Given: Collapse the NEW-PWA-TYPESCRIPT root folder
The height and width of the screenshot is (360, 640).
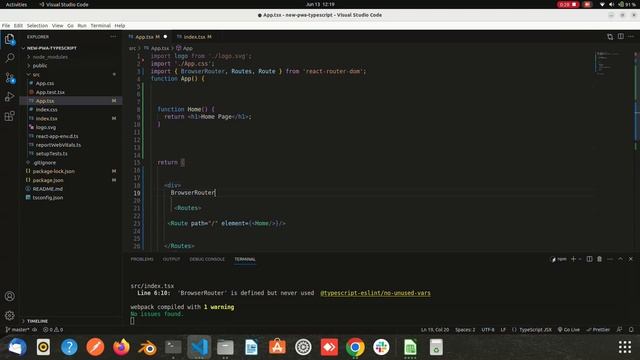Looking at the screenshot, I should (x=51, y=48).
